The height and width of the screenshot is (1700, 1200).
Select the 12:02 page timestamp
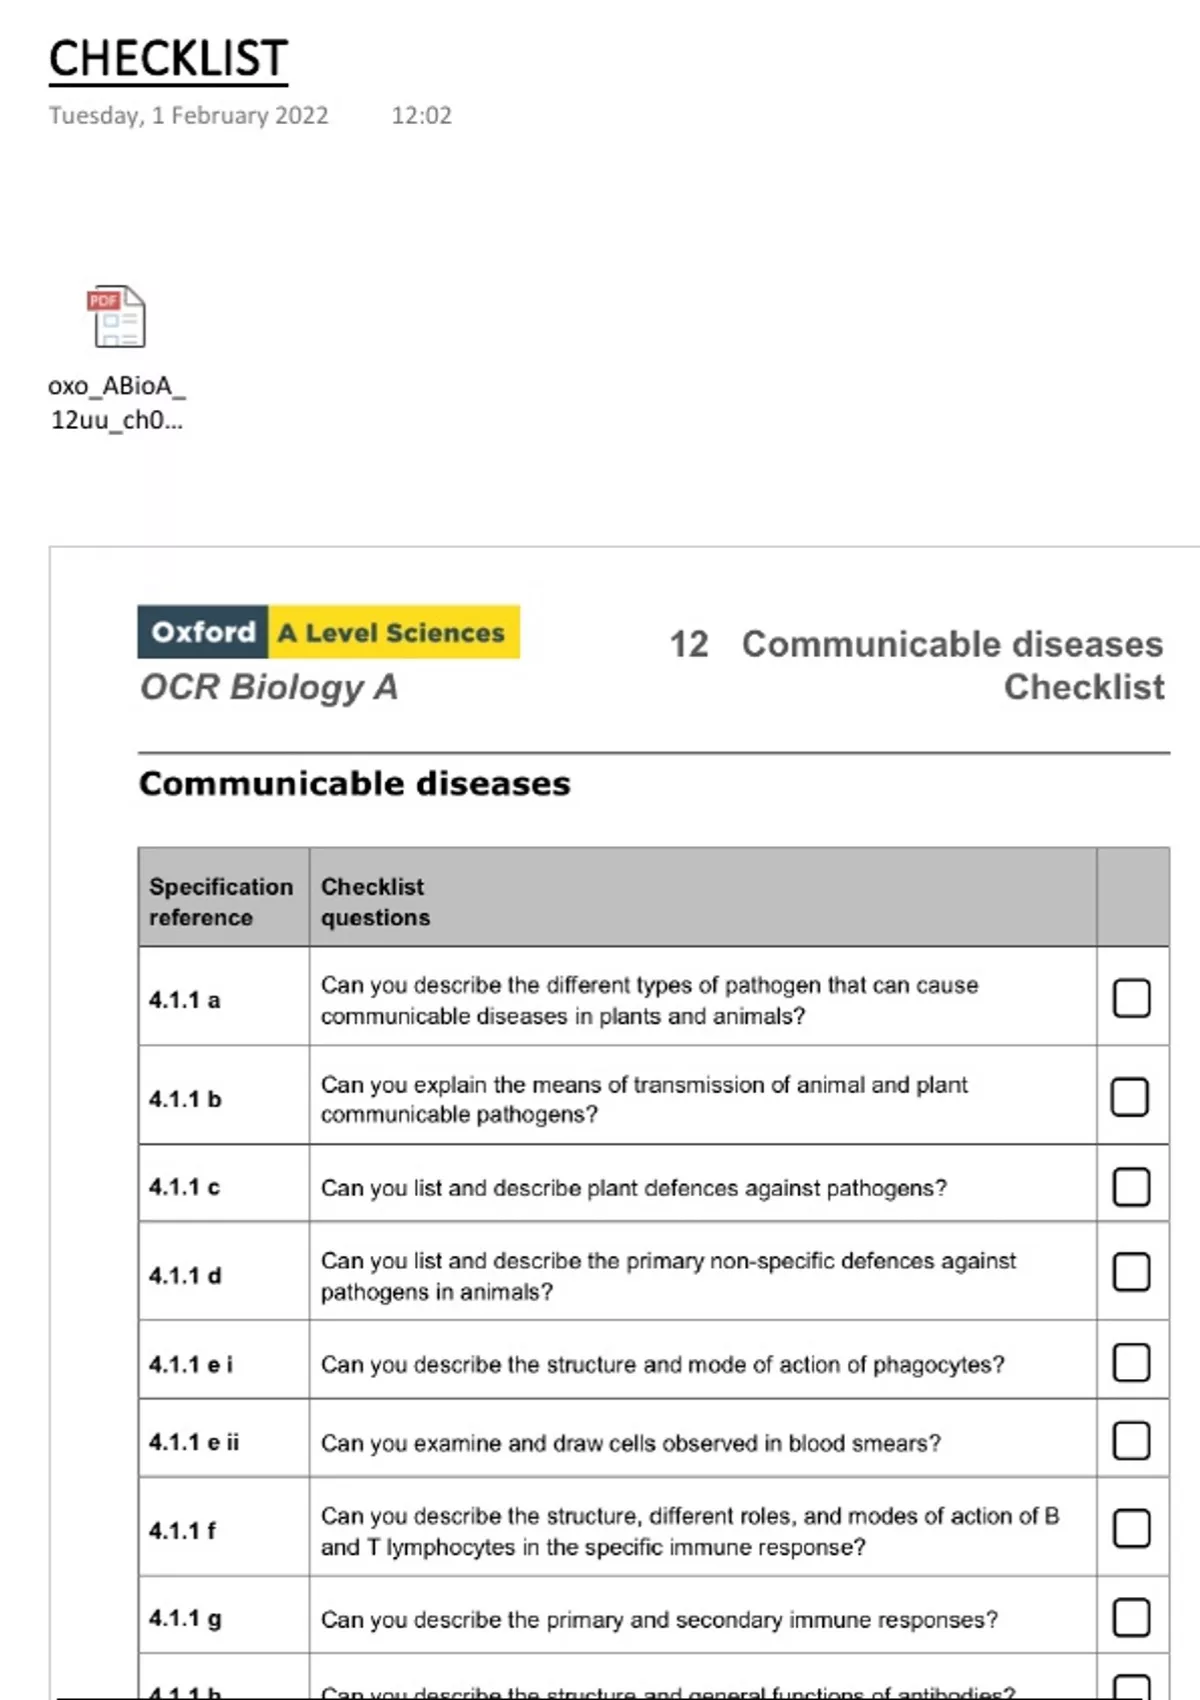tap(421, 116)
